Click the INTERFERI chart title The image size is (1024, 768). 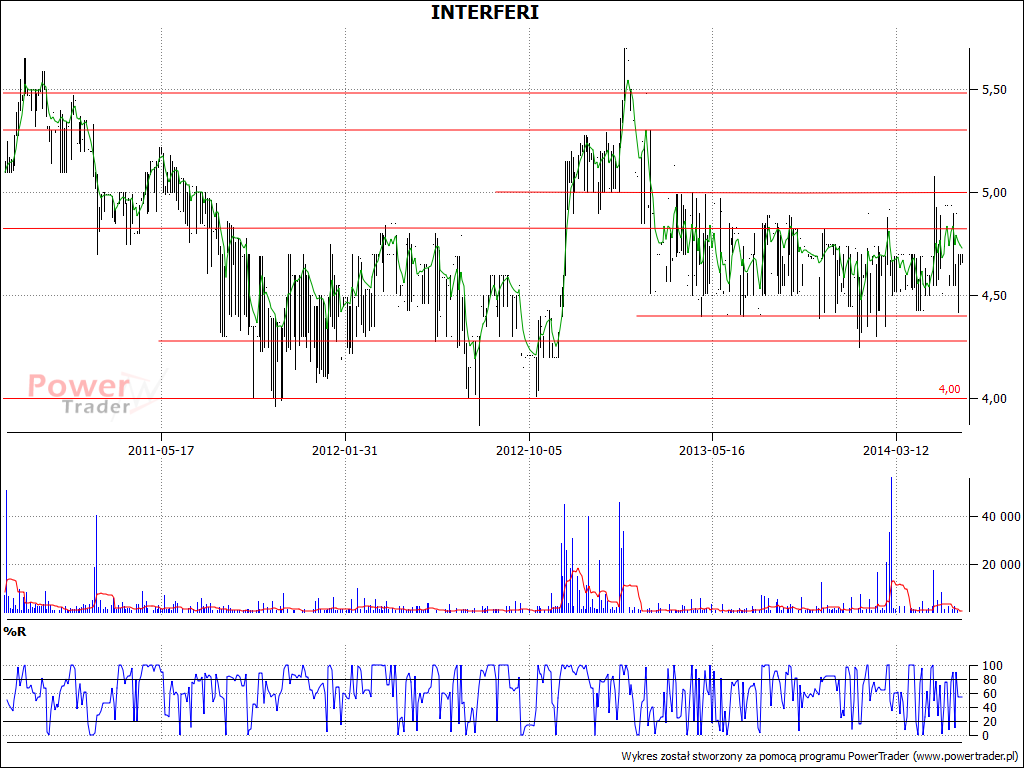click(485, 12)
